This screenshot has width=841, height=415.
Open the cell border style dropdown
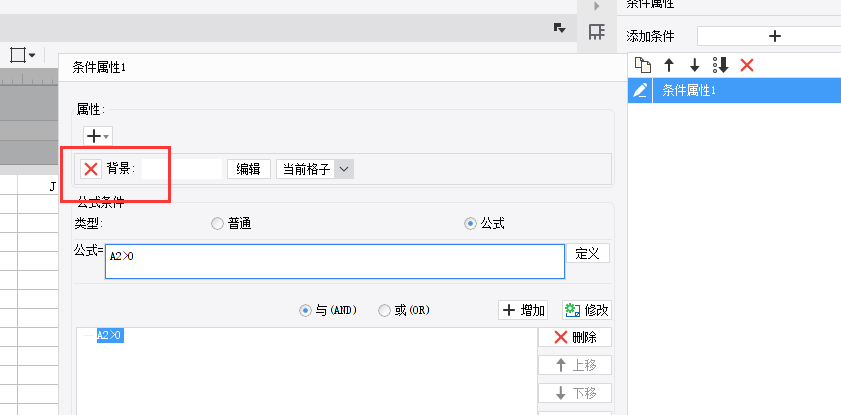pos(22,54)
